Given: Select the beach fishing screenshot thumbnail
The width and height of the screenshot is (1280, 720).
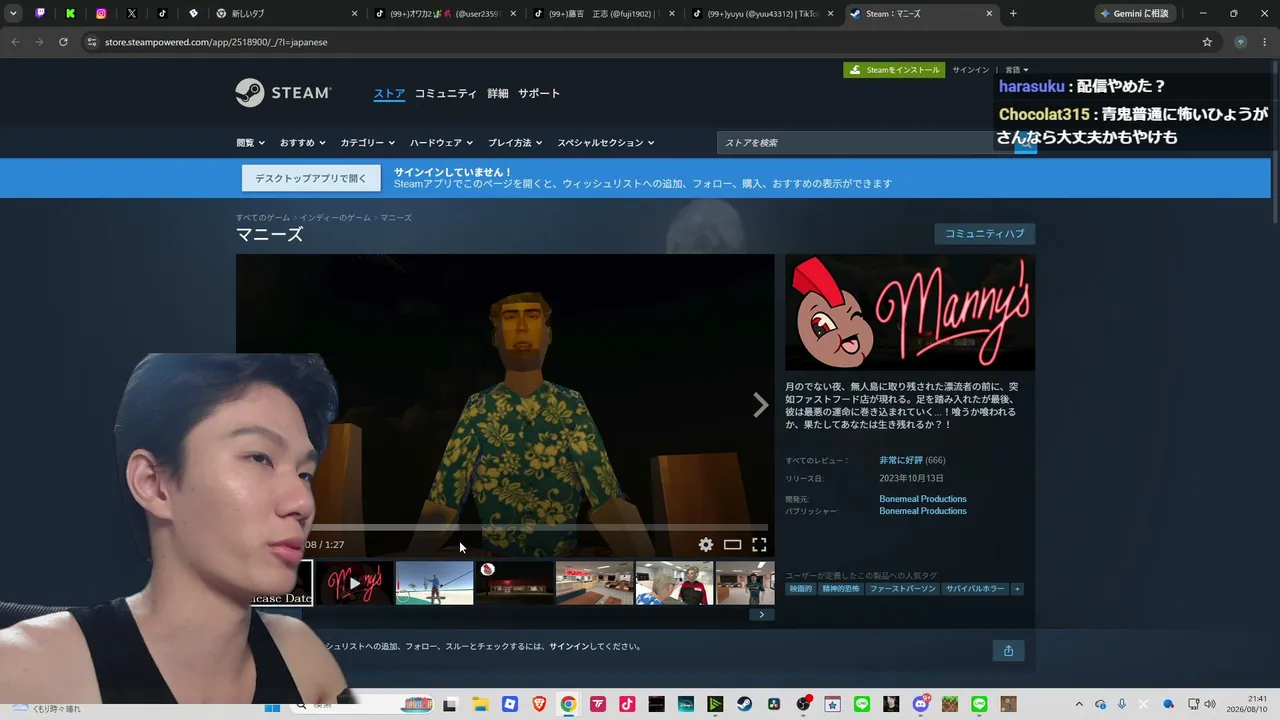Looking at the screenshot, I should (434, 583).
